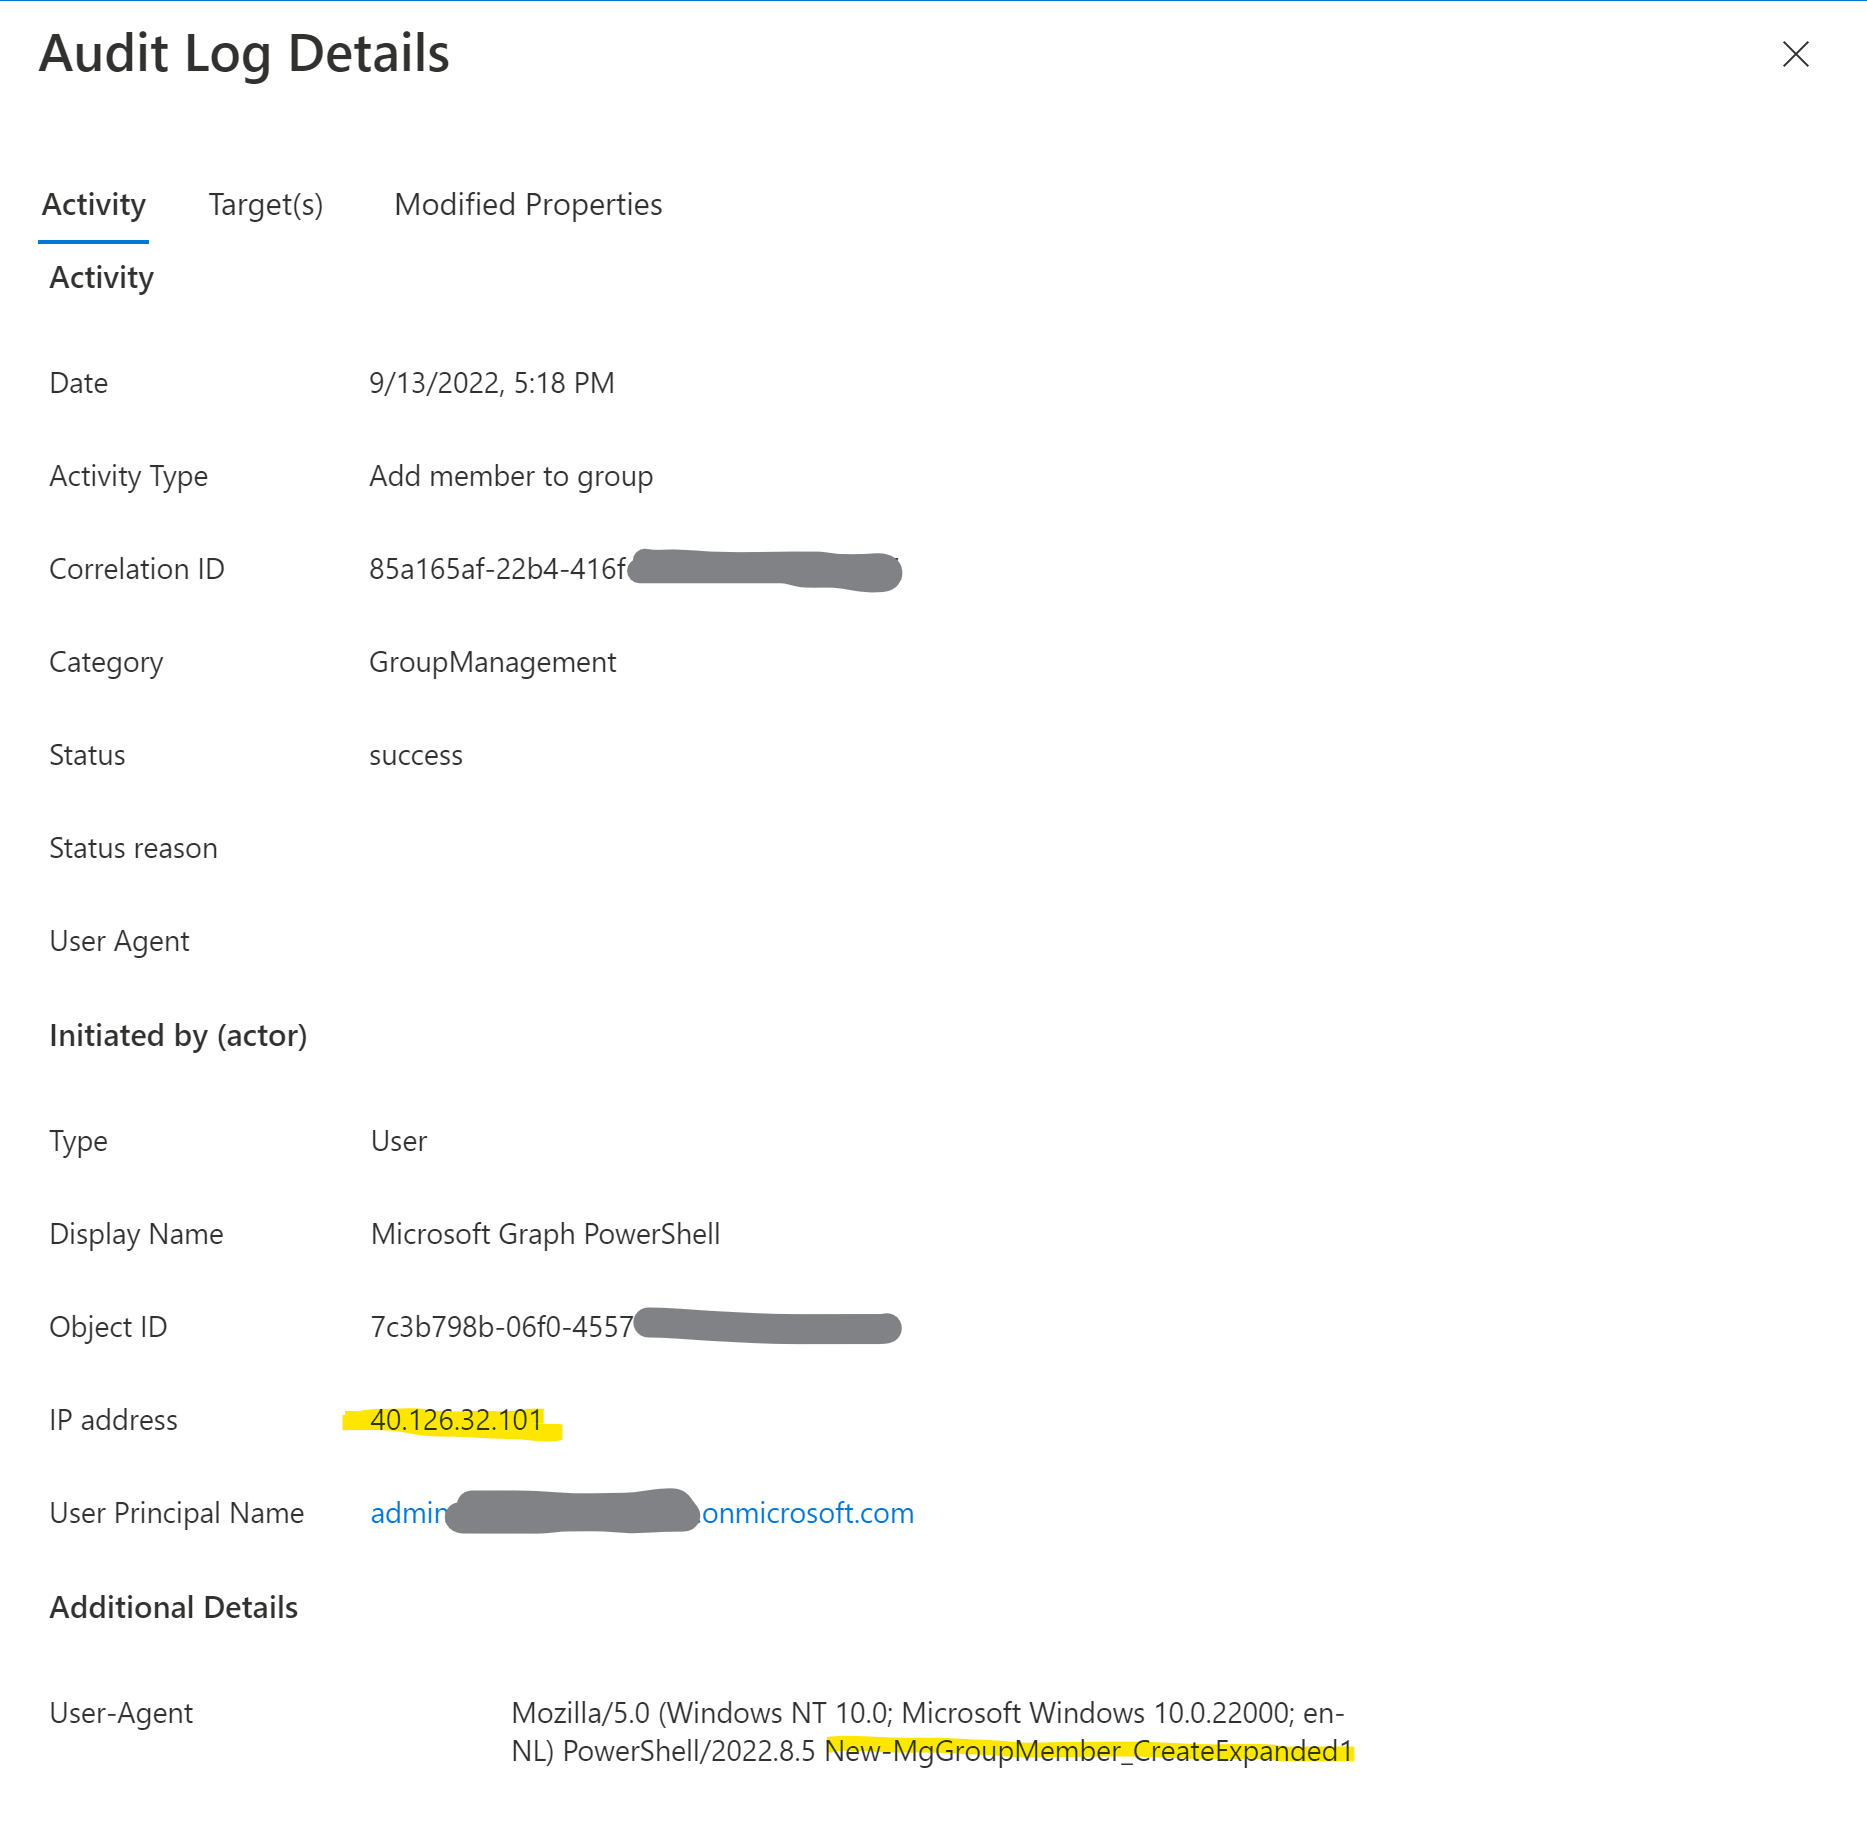Select the Activity tab
Image resolution: width=1867 pixels, height=1826 pixels.
[93, 205]
